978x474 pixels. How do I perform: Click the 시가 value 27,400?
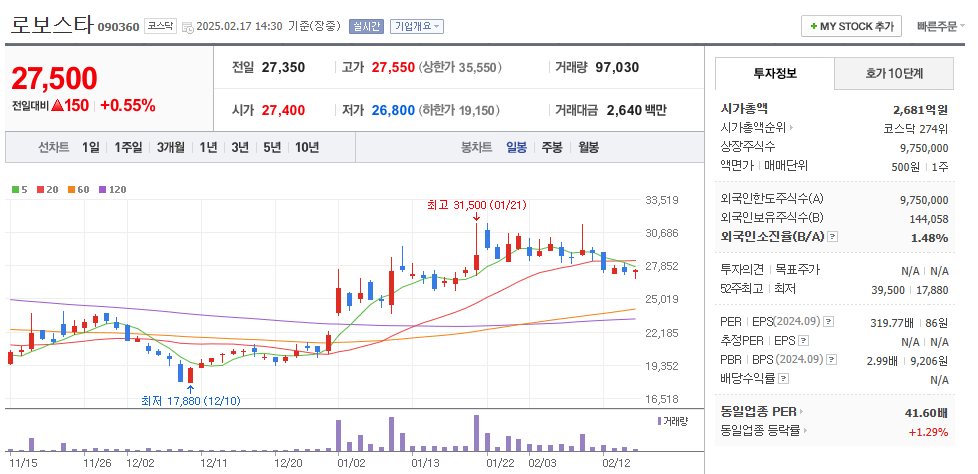pyautogui.click(x=283, y=110)
